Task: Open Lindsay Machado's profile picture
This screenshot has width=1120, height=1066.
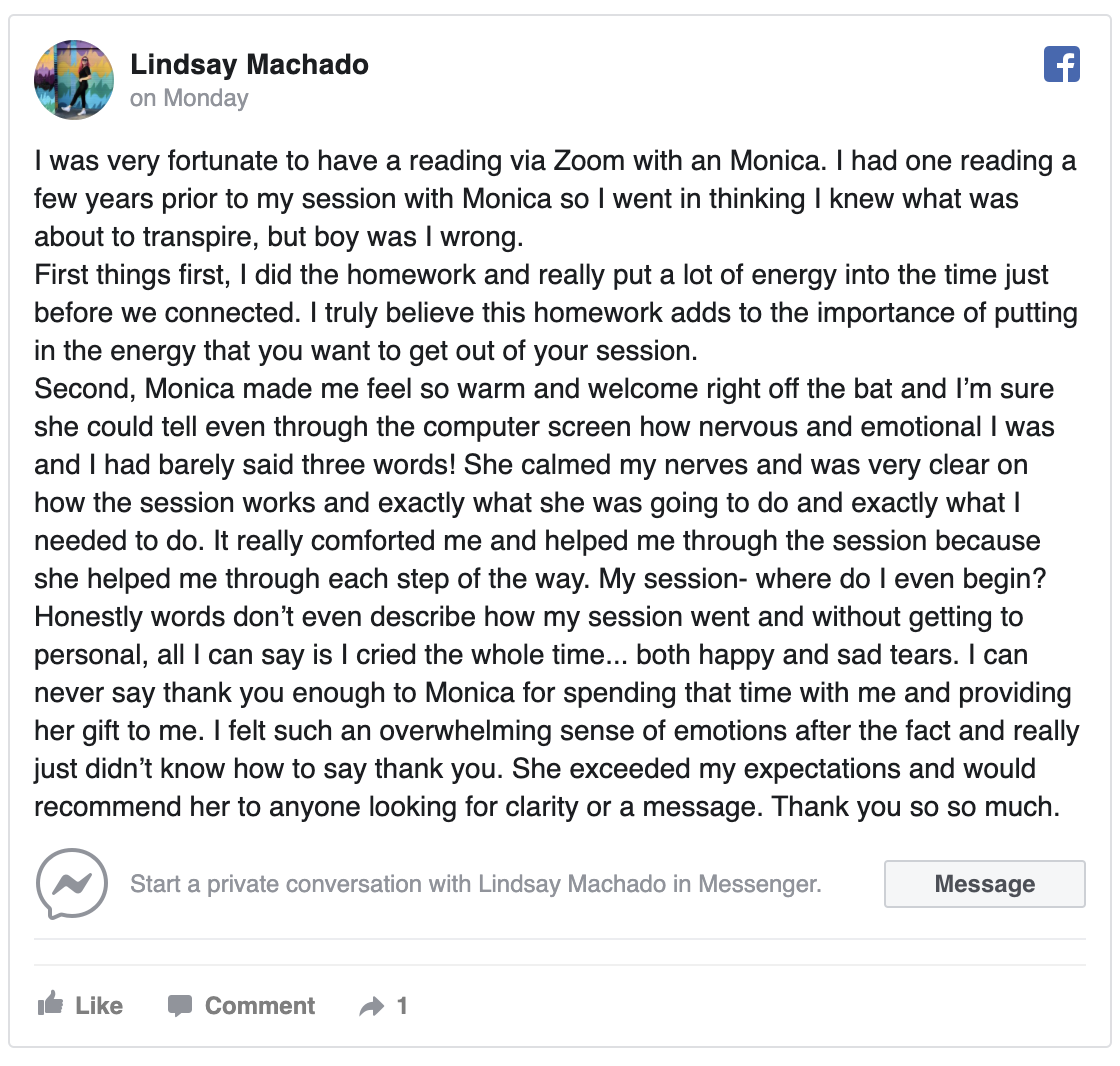Action: click(x=74, y=80)
